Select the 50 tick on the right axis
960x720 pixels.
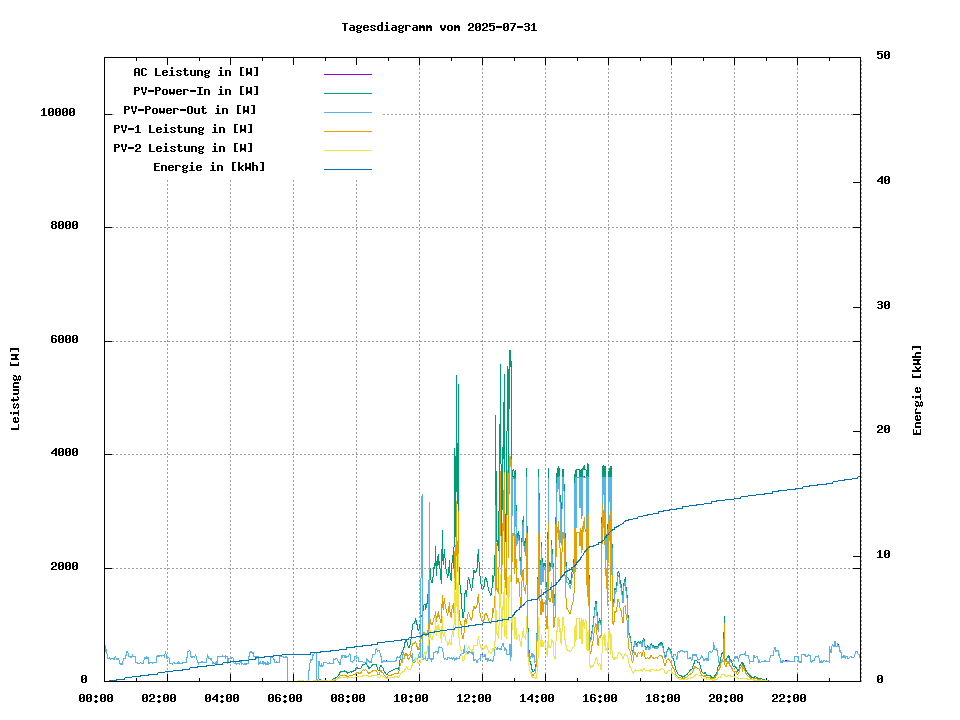point(883,56)
